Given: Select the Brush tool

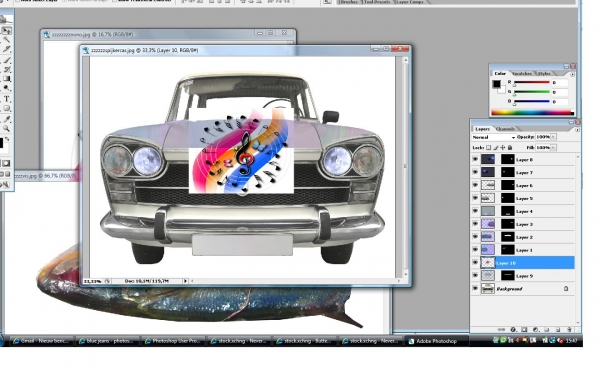Looking at the screenshot, I should pyautogui.click(x=7, y=60).
